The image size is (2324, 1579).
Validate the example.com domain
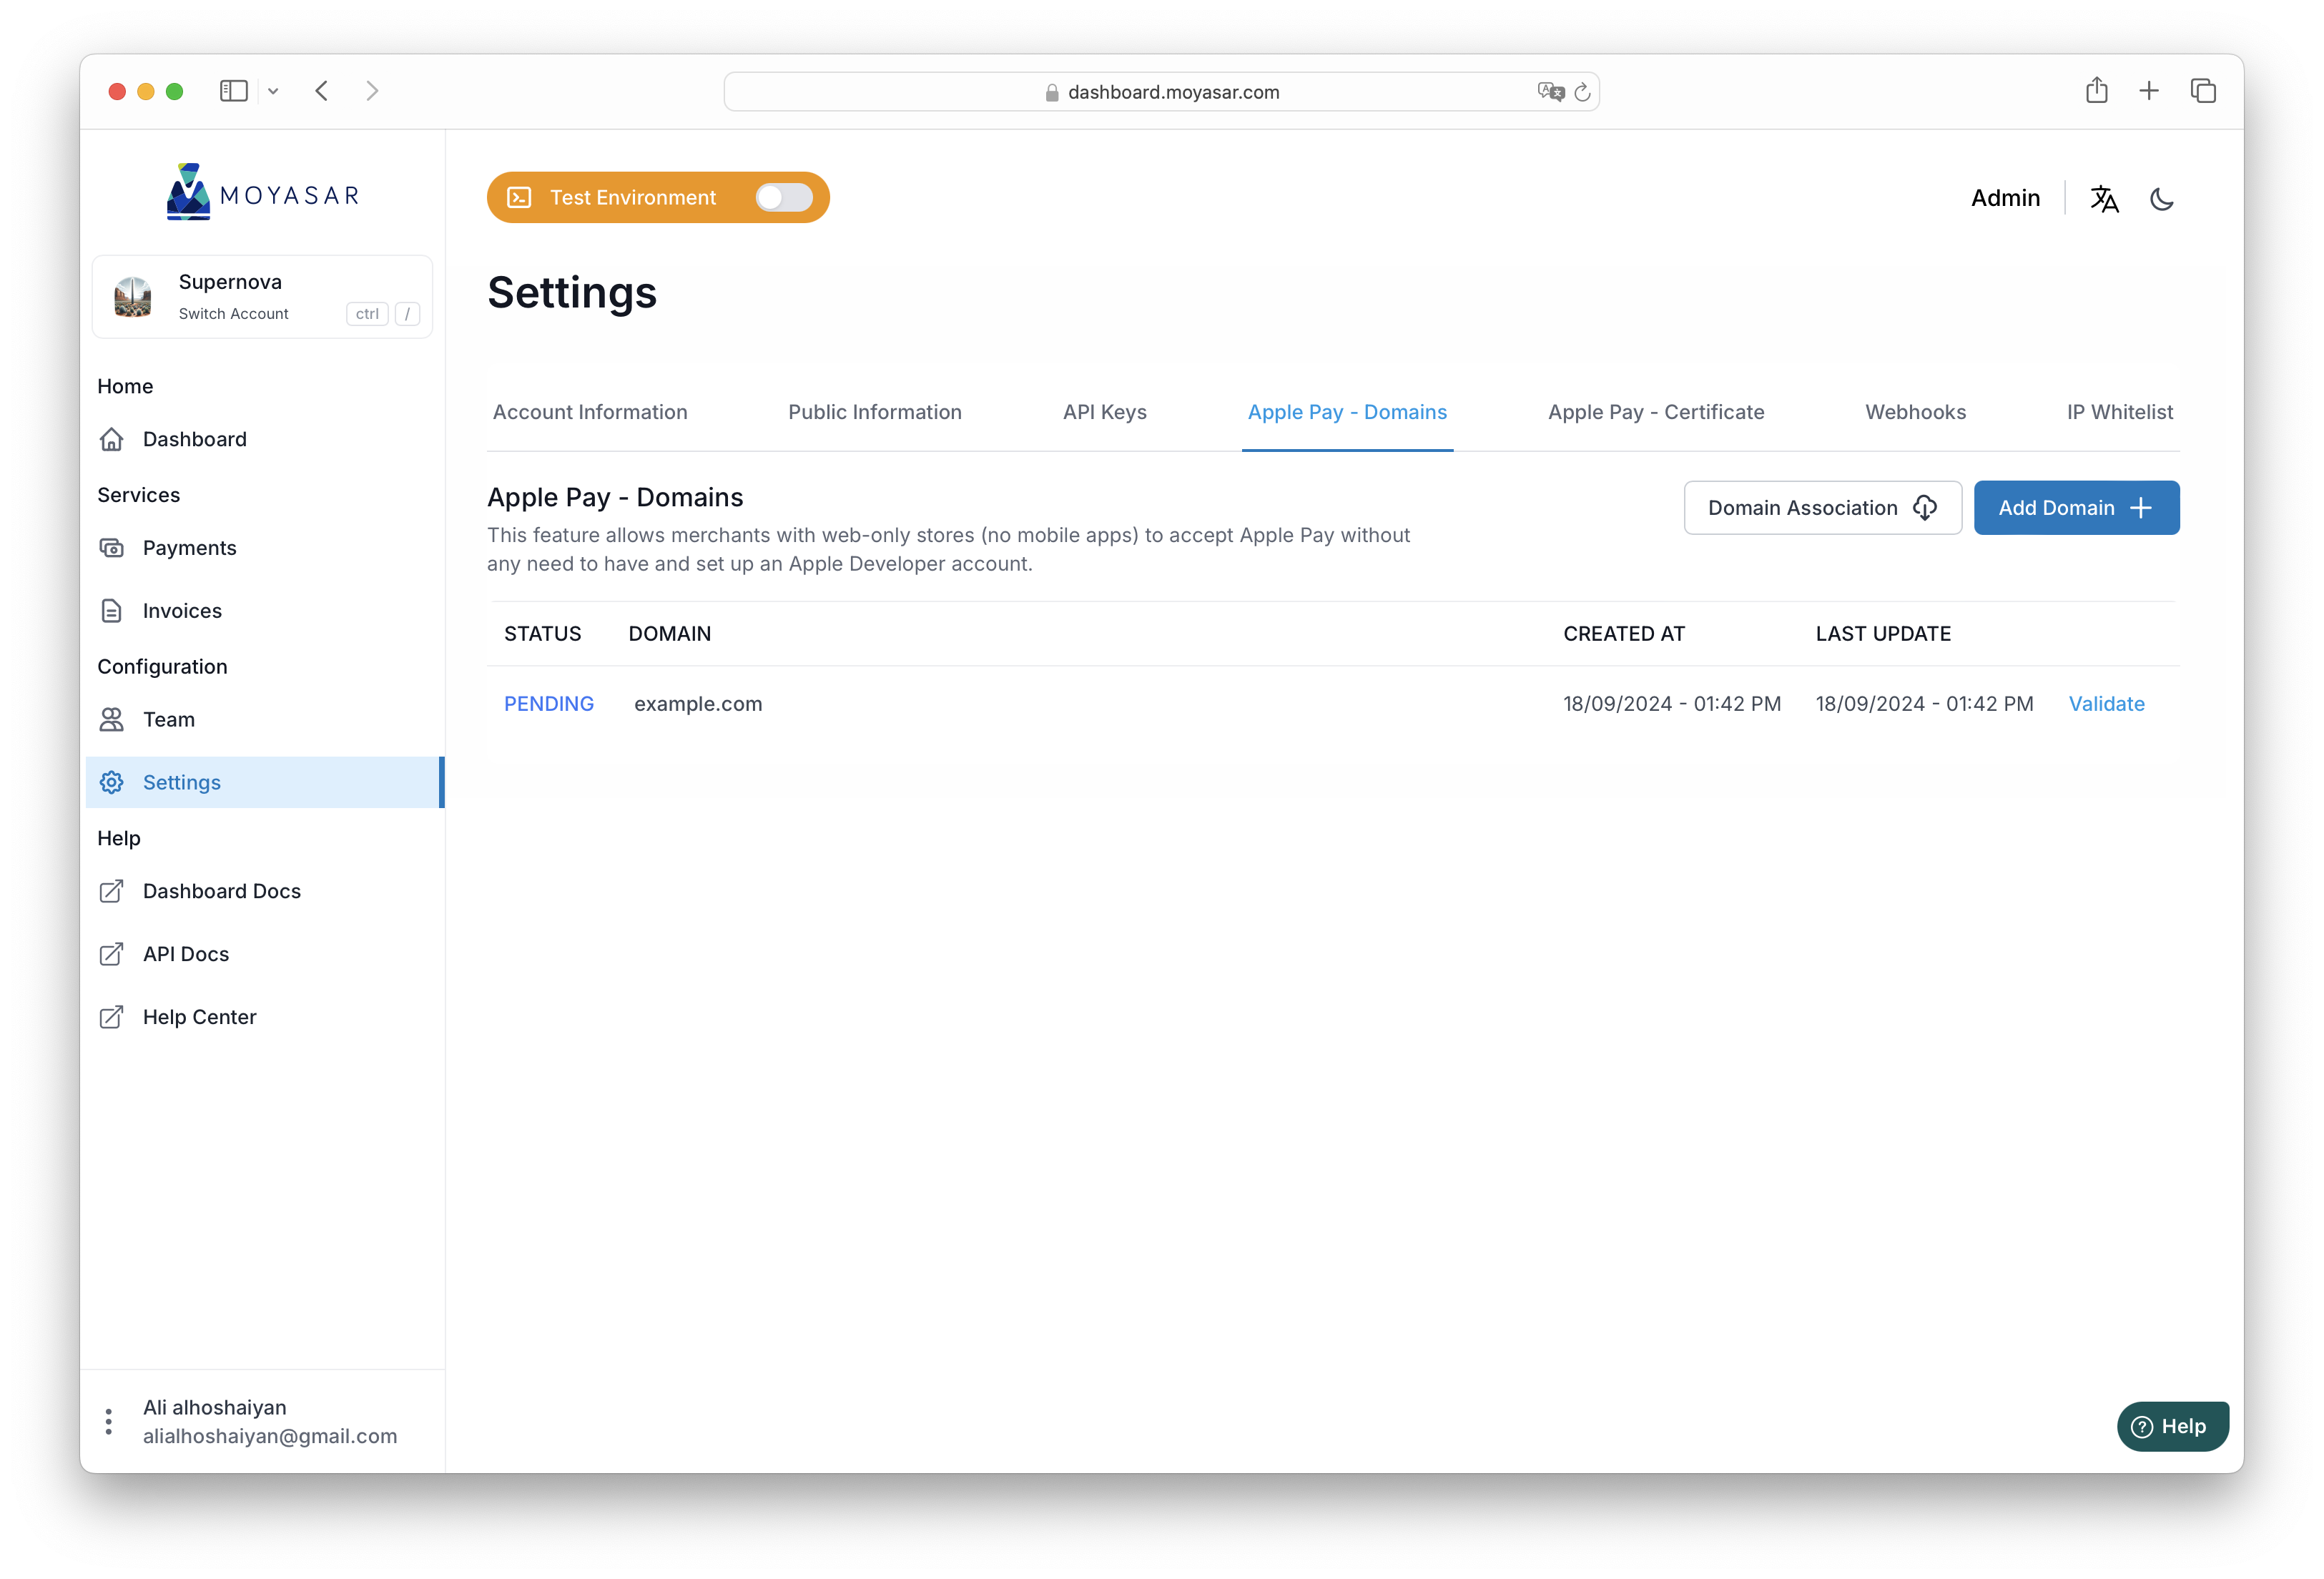click(x=2106, y=703)
